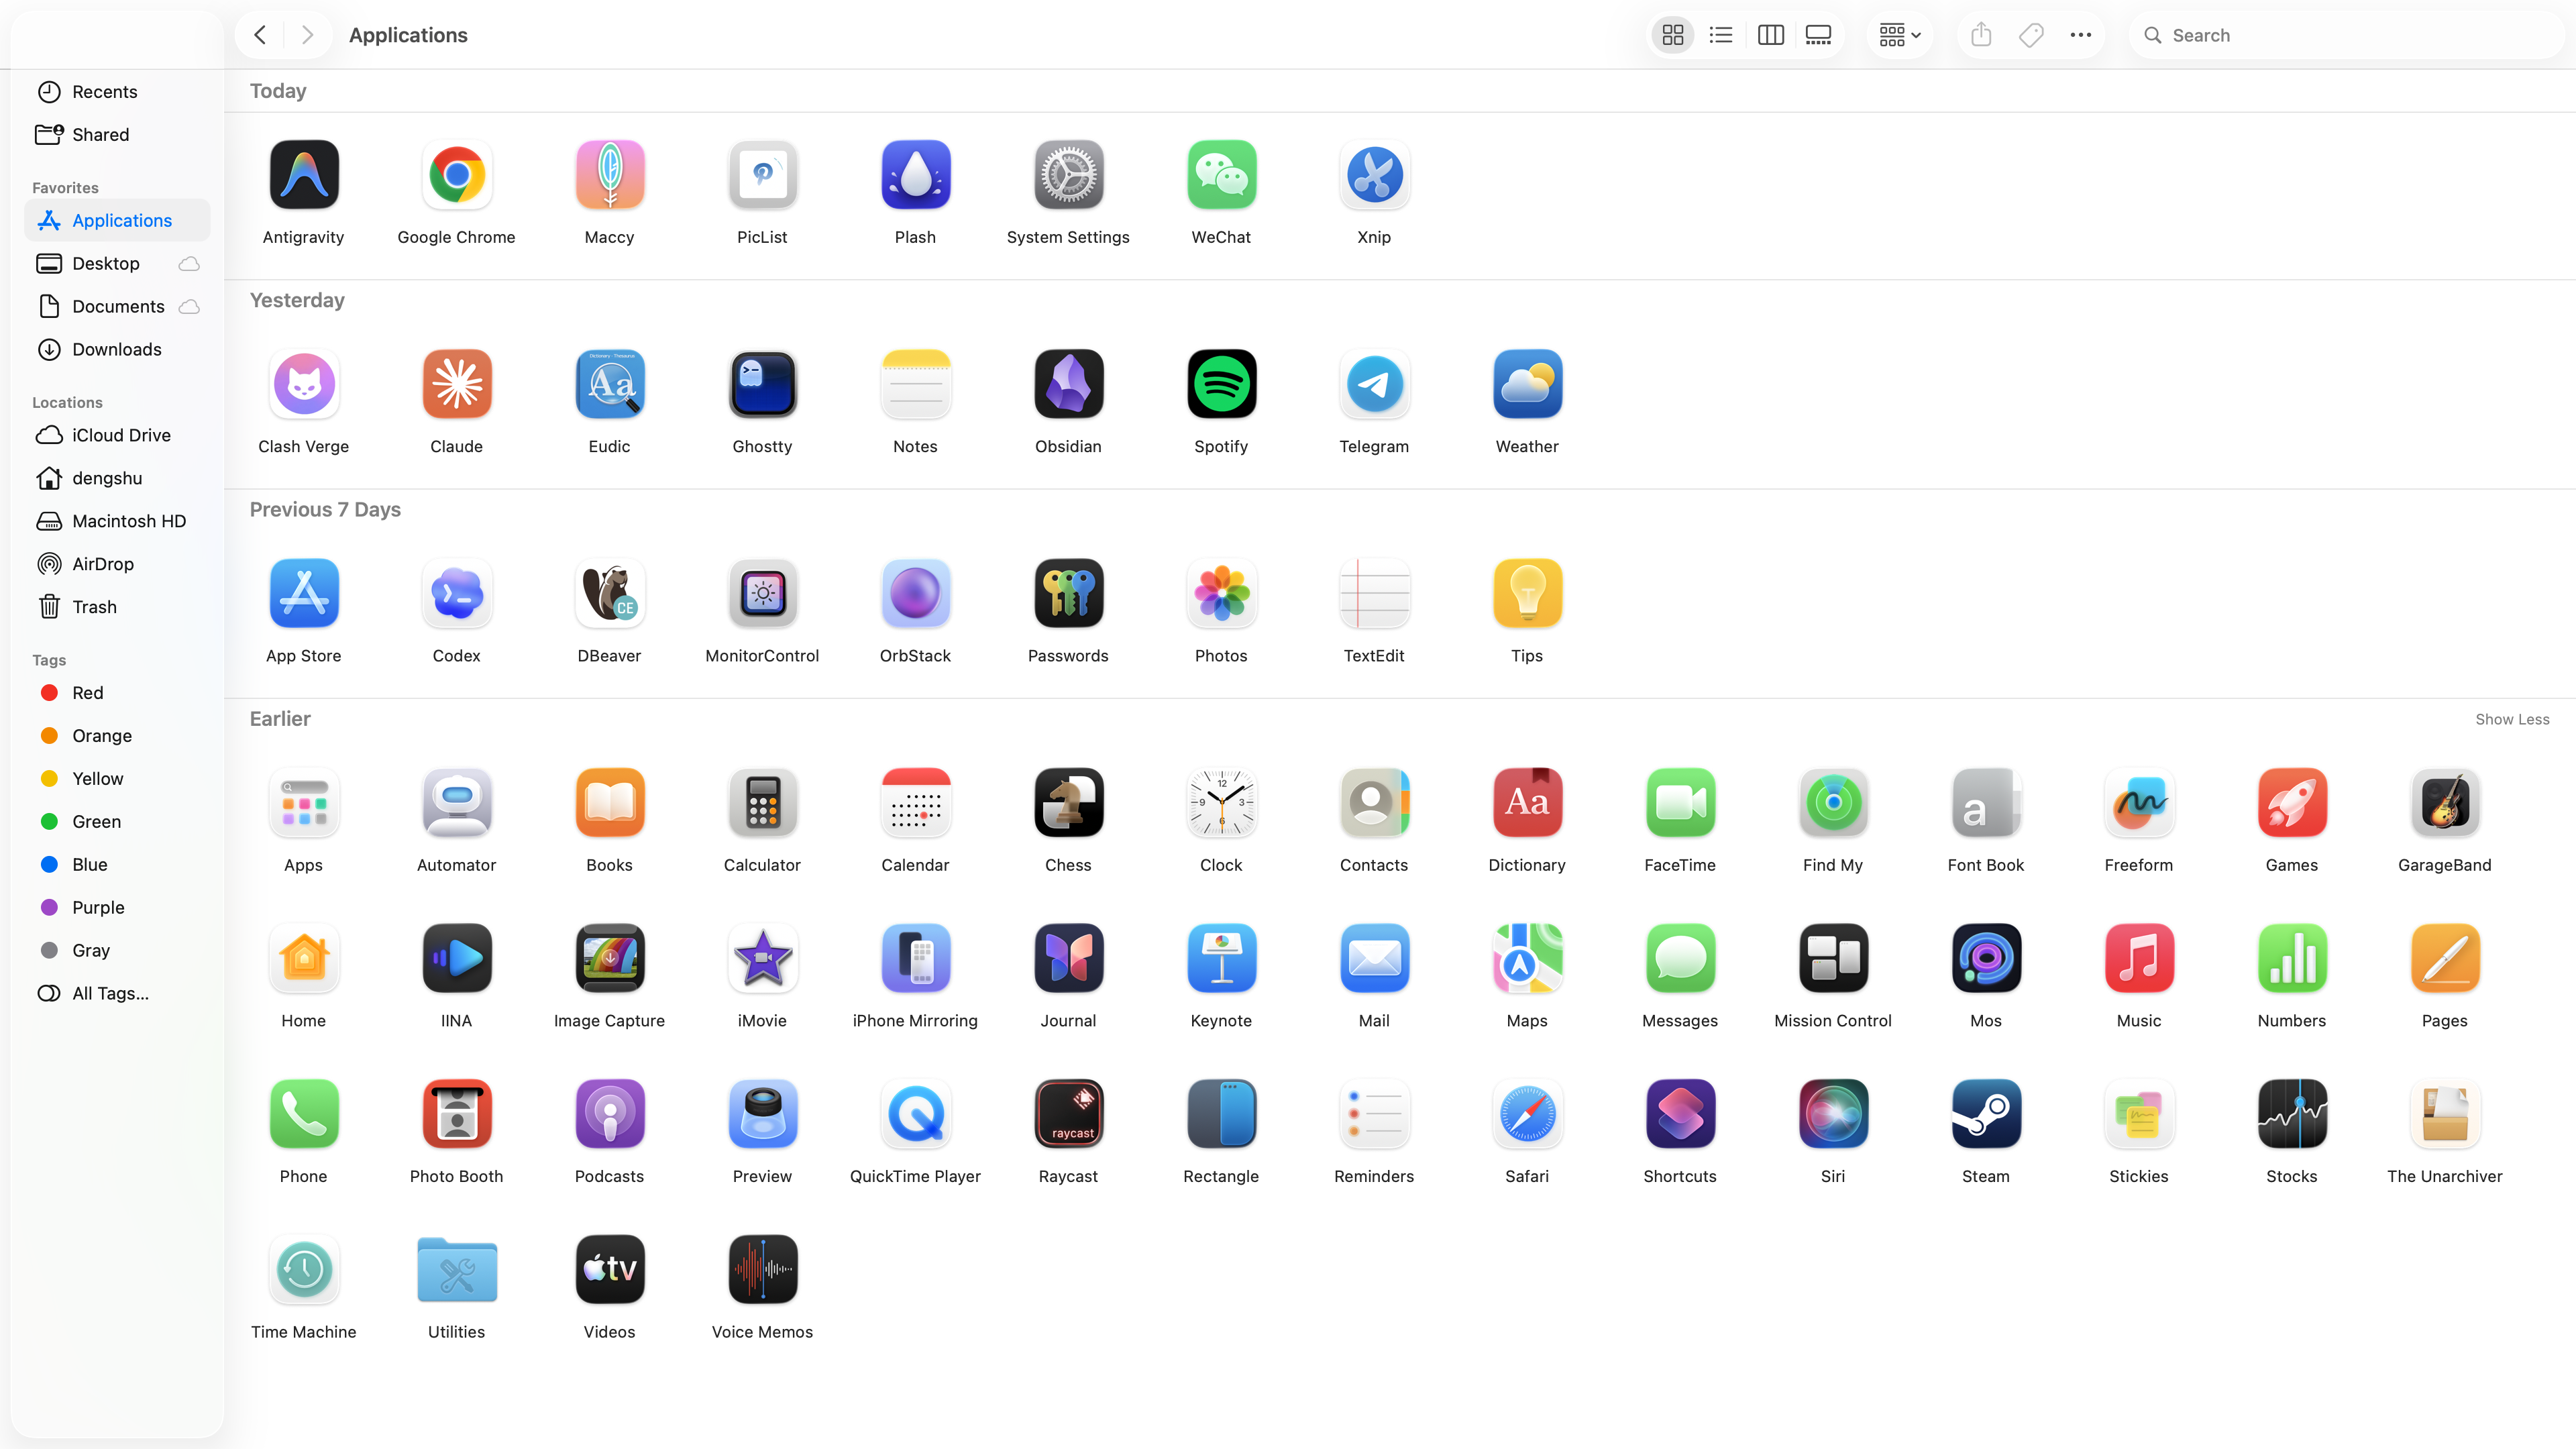Open the Steam app
Image resolution: width=2576 pixels, height=1449 pixels.
click(1986, 1114)
